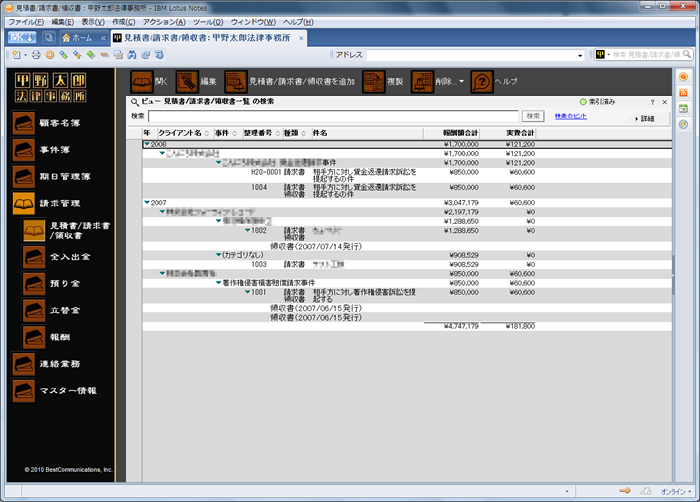The width and height of the screenshot is (700, 502).
Task: Click the view search text field
Action: tap(333, 116)
